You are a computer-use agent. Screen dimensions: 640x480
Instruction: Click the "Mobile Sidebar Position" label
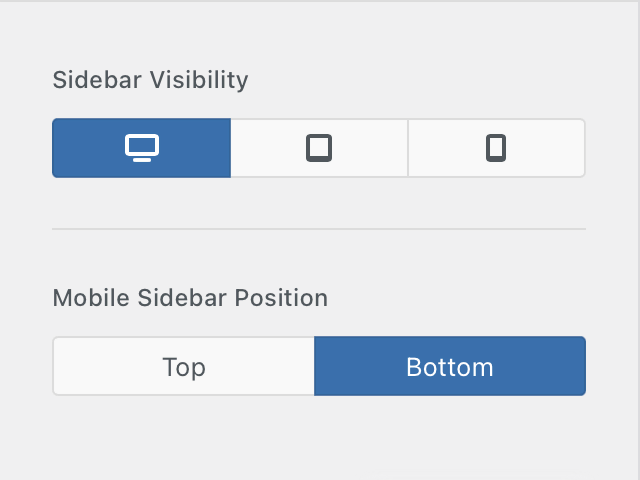tap(190, 298)
